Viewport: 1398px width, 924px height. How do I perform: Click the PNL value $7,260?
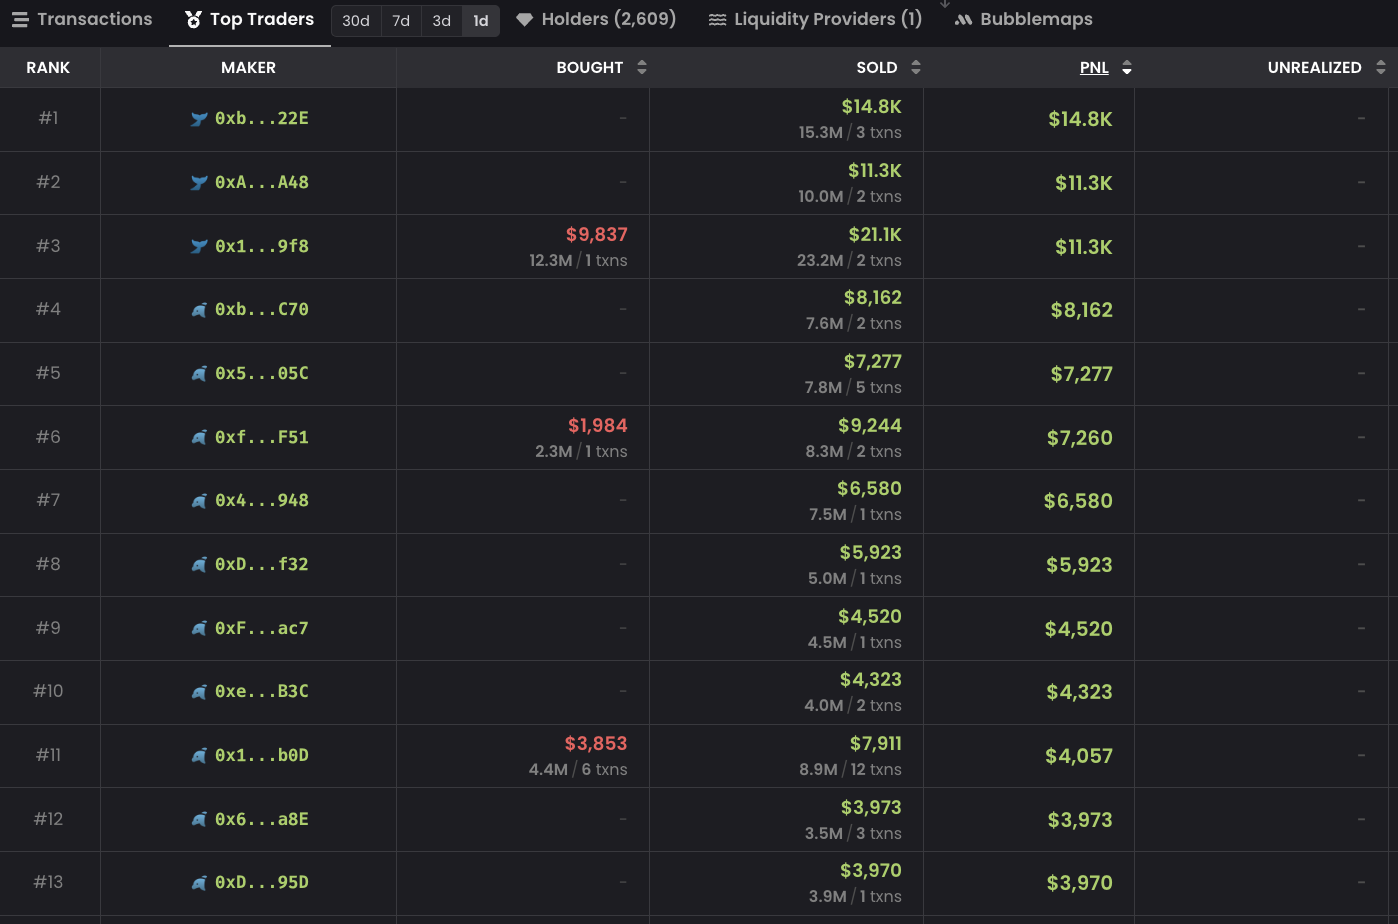(1080, 438)
